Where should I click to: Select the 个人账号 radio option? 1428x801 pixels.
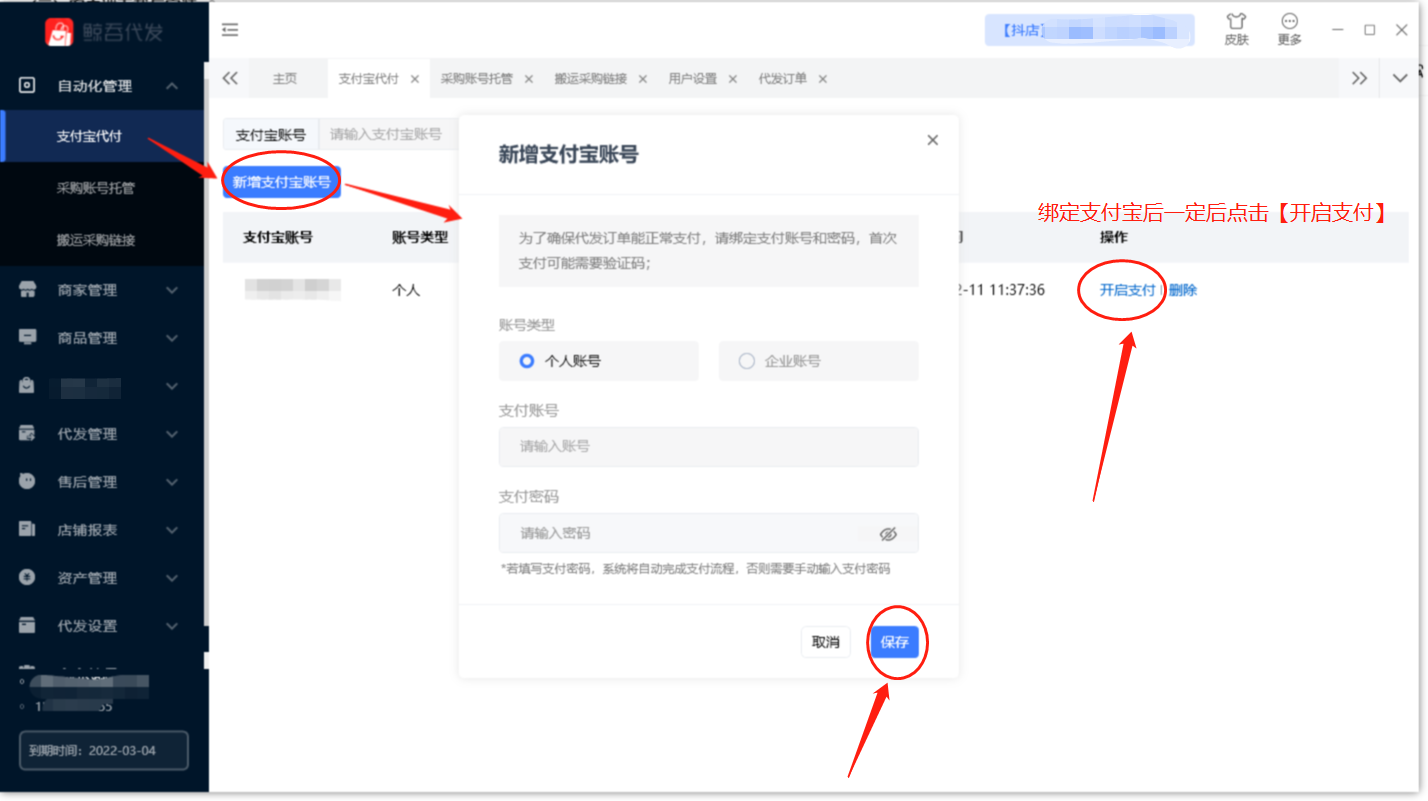598,361
